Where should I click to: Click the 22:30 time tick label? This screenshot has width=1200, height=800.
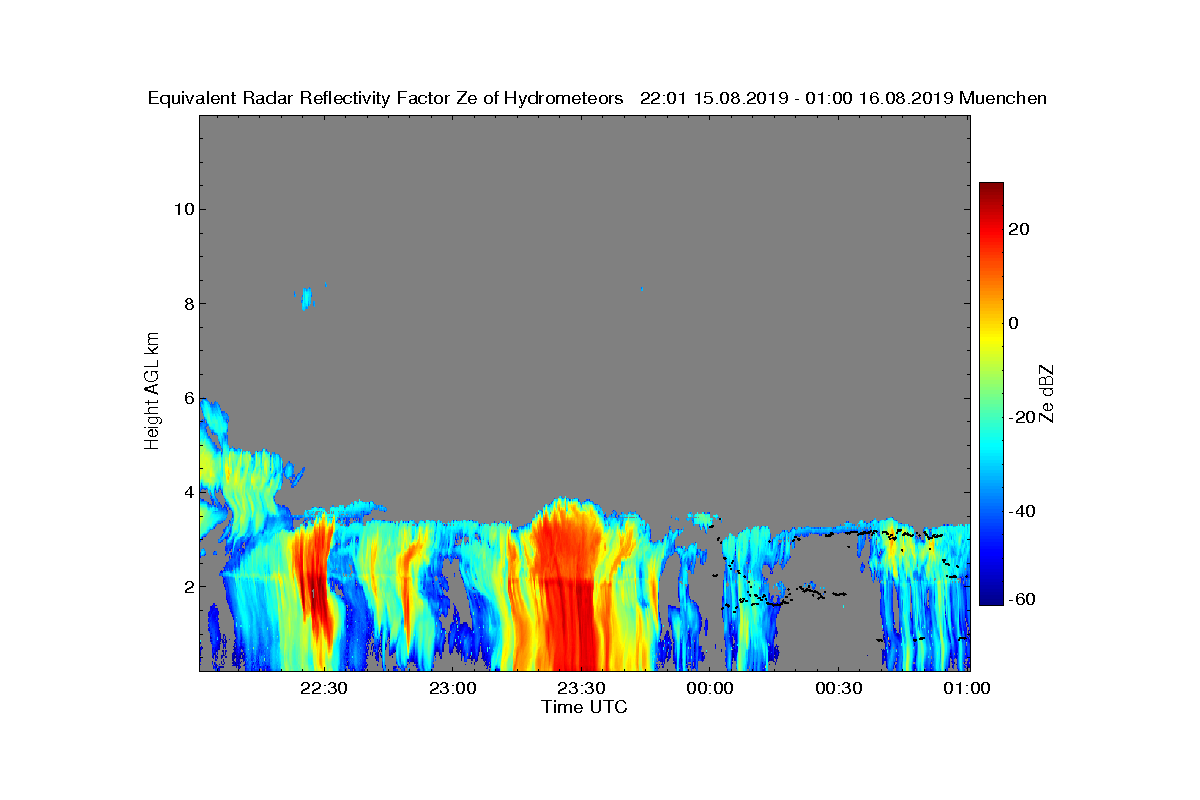coord(323,688)
